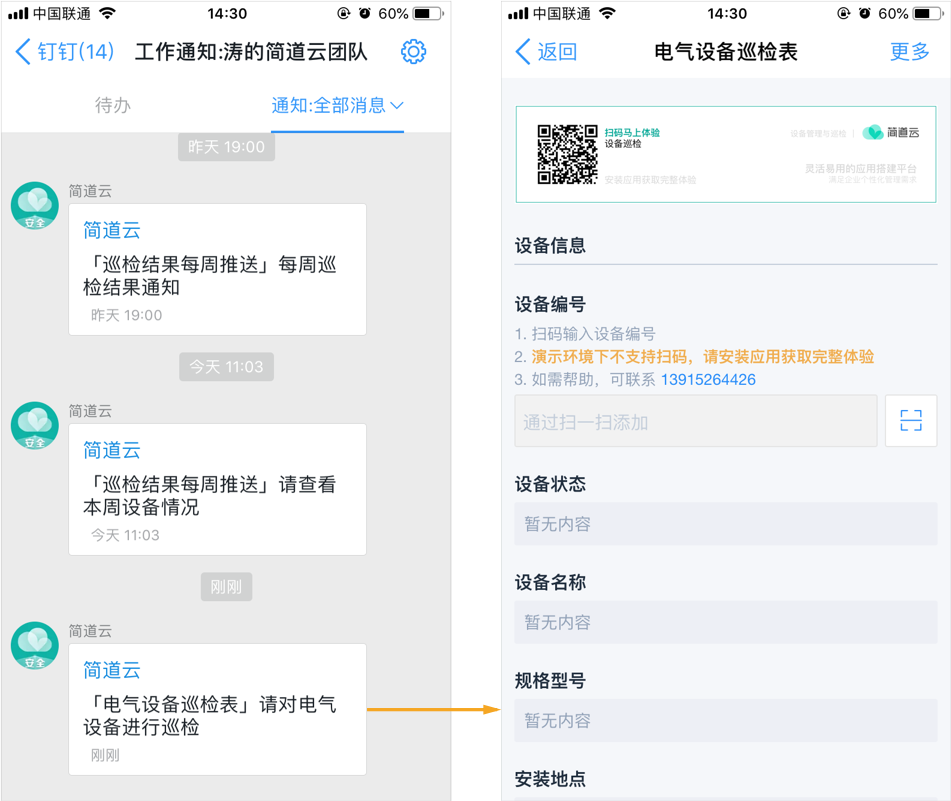Image resolution: width=951 pixels, height=801 pixels.
Task: Tap the 昨天 19:00 timestamp chip
Action: [226, 147]
